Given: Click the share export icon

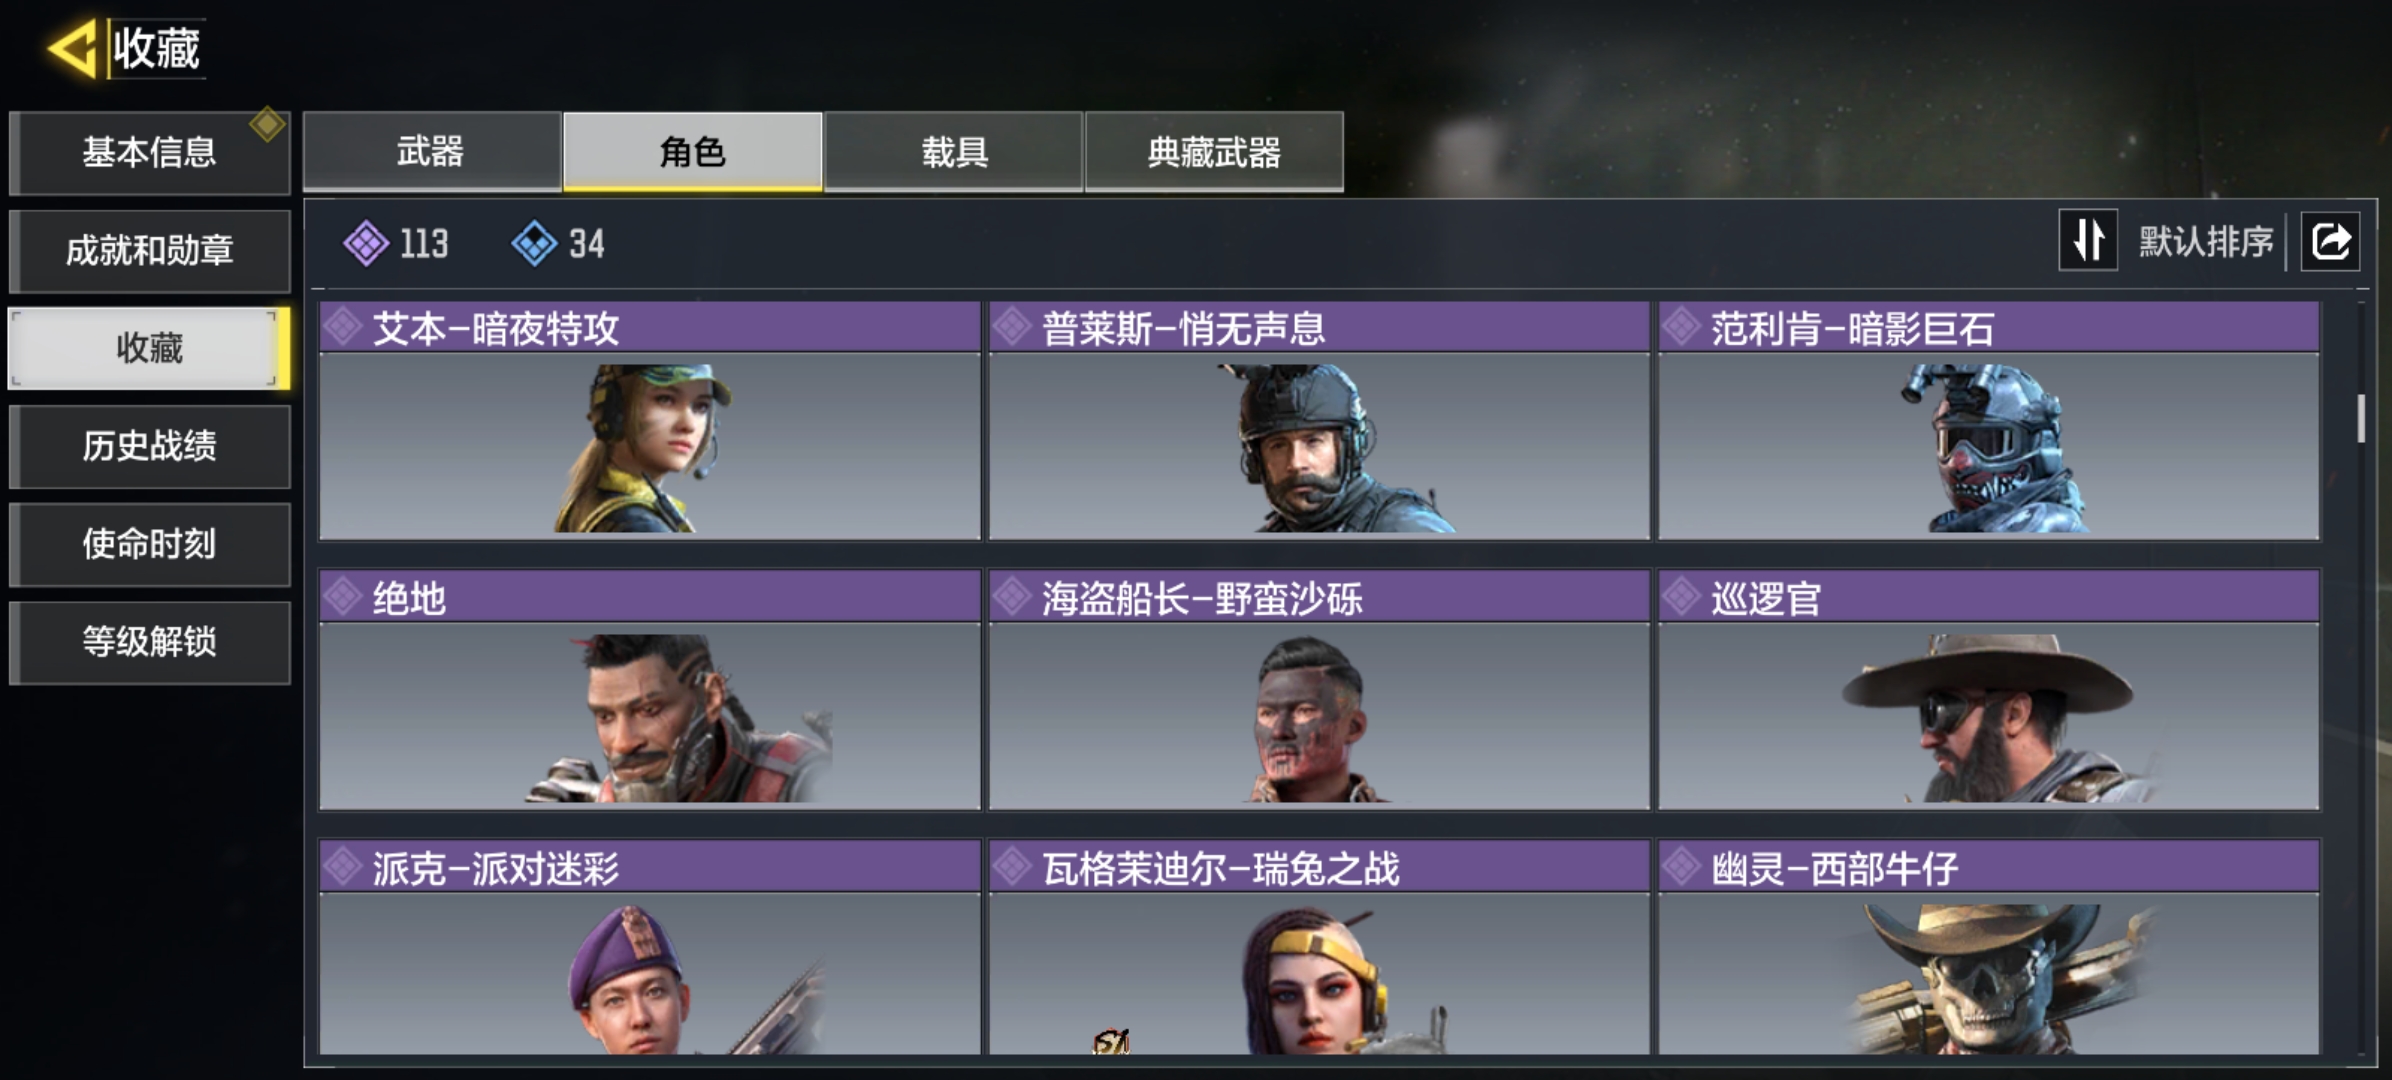Looking at the screenshot, I should [x=2331, y=241].
